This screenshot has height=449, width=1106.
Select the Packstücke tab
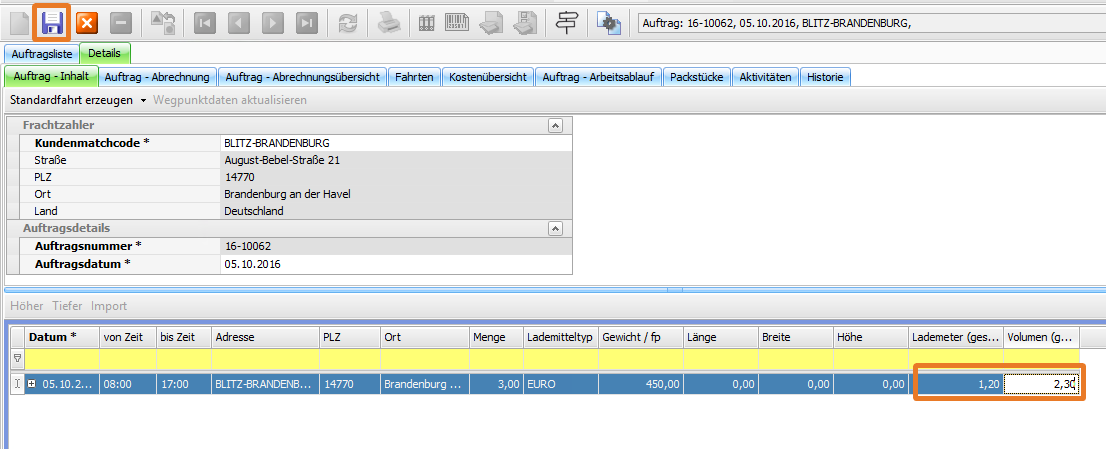[697, 76]
